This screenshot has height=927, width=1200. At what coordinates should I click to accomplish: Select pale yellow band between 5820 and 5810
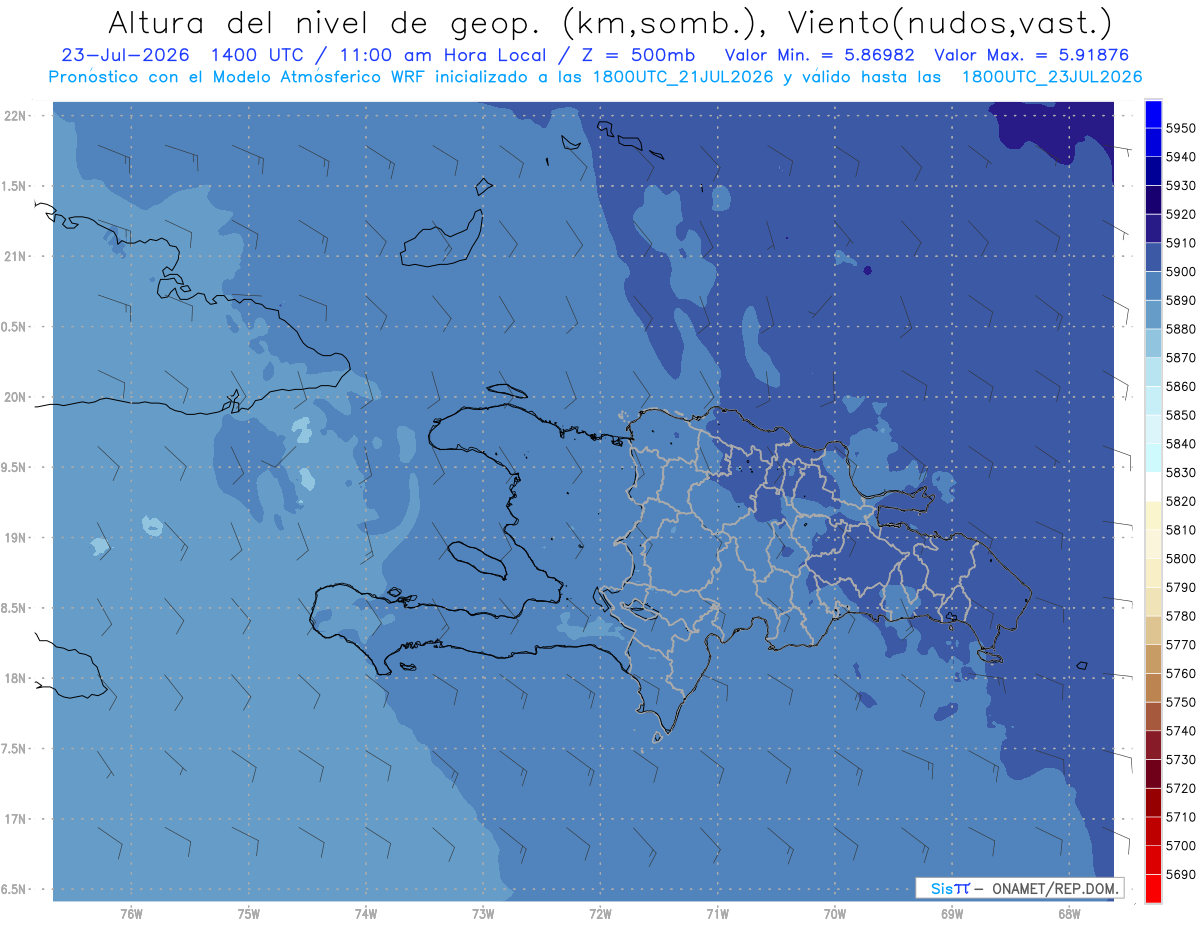tap(1153, 515)
